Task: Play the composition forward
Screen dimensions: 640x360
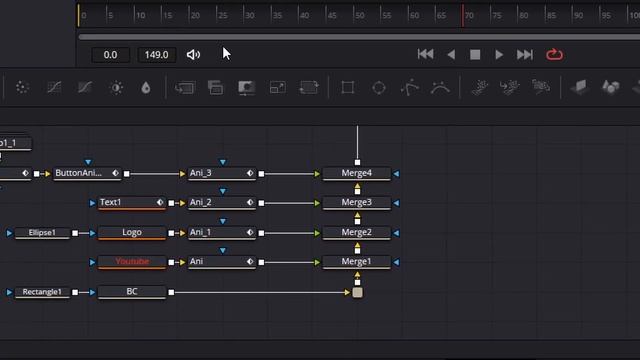Action: (499, 55)
